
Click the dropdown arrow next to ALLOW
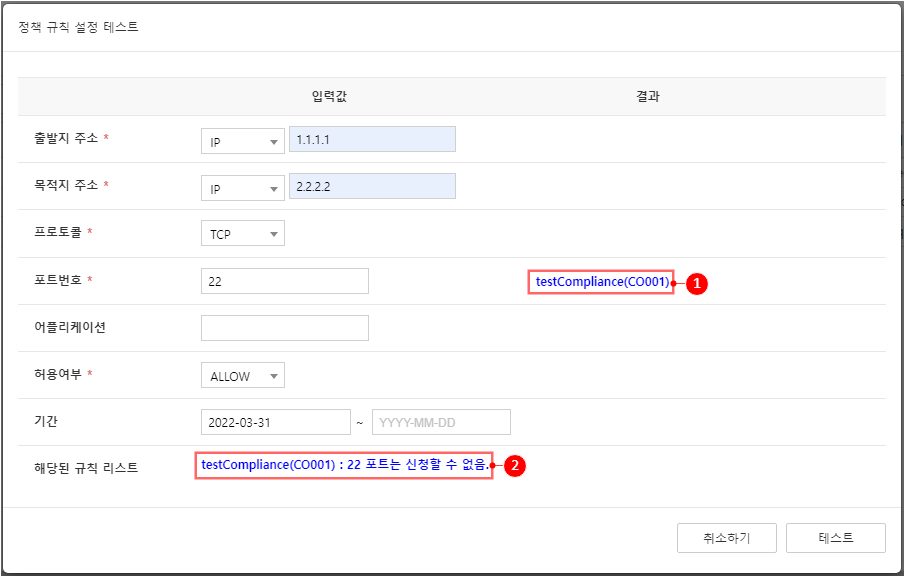[x=274, y=376]
